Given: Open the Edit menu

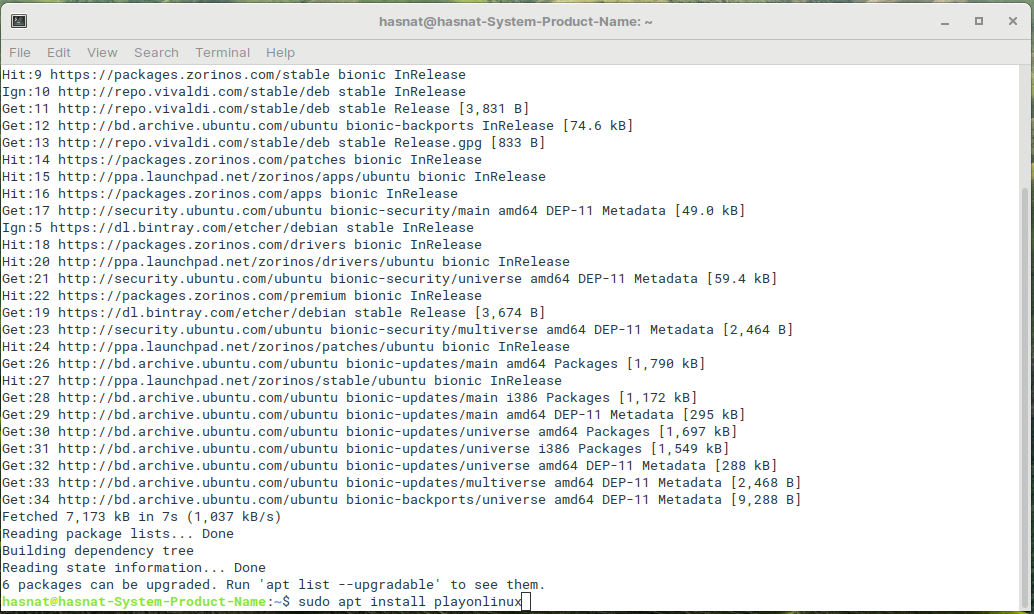Looking at the screenshot, I should (59, 53).
